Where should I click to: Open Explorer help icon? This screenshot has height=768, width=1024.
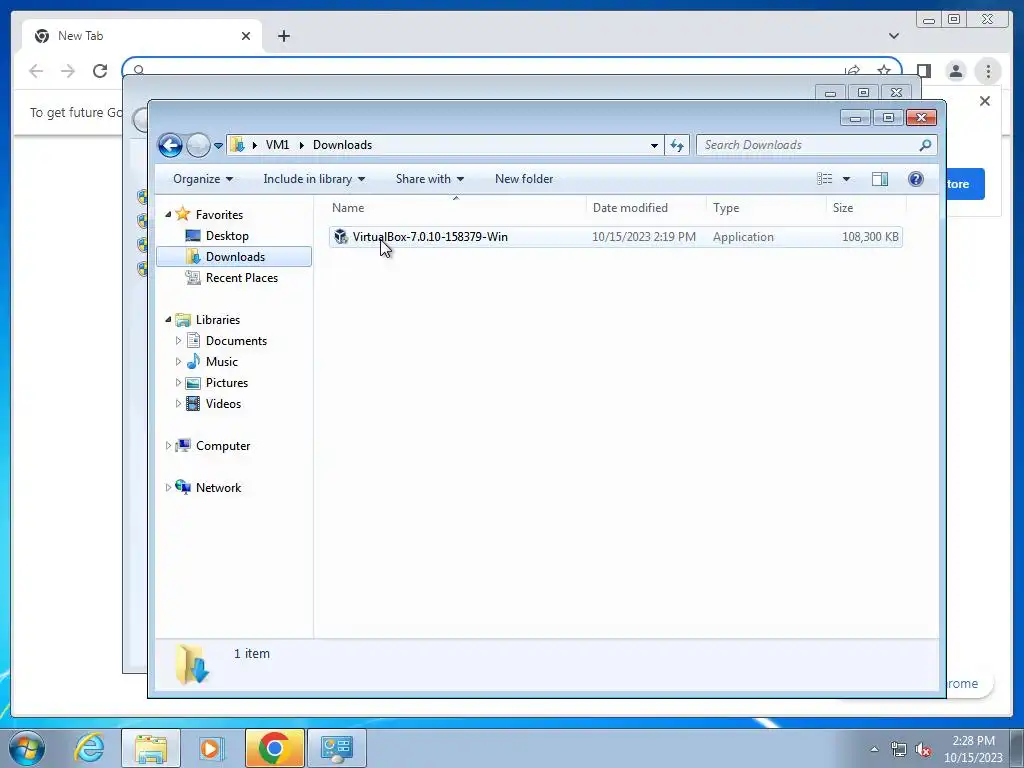pyautogui.click(x=916, y=179)
